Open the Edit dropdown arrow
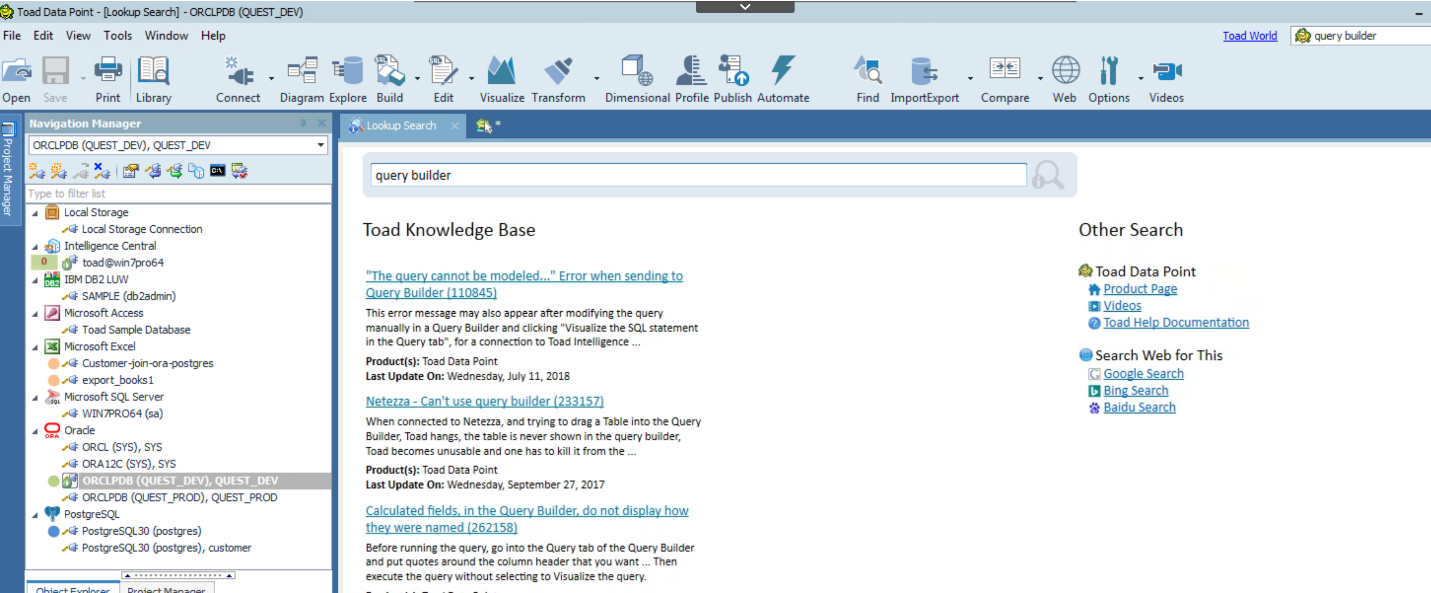 click(x=471, y=78)
